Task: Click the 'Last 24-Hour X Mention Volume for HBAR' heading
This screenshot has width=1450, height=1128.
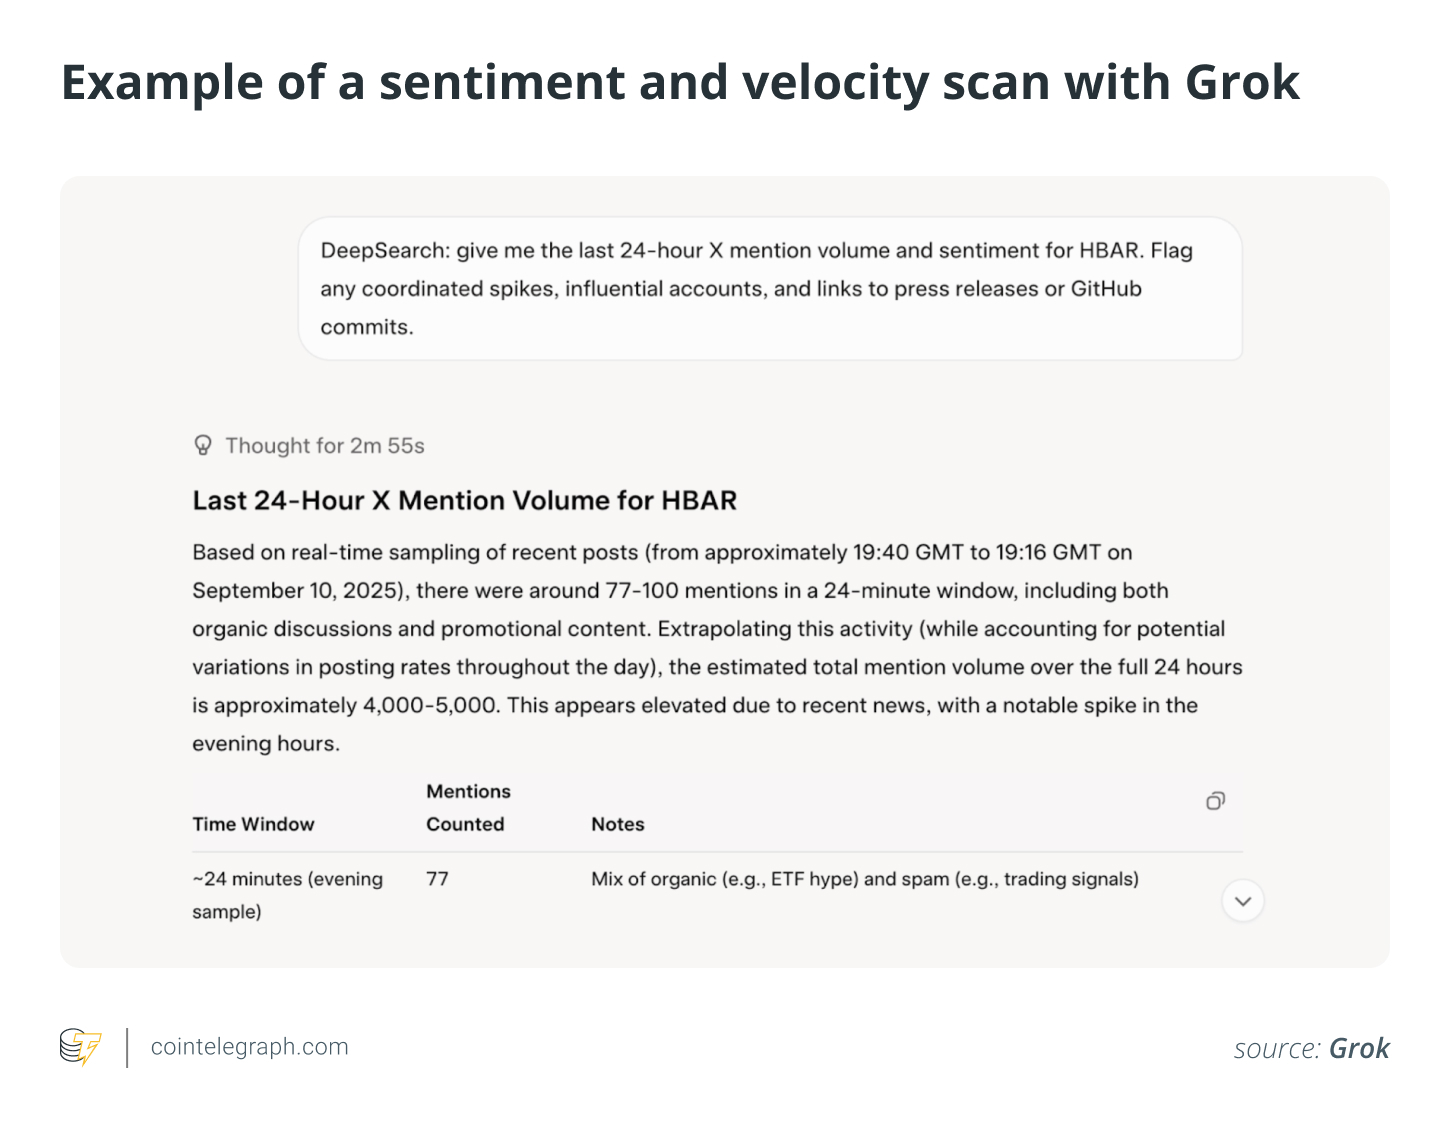Action: pyautogui.click(x=464, y=500)
